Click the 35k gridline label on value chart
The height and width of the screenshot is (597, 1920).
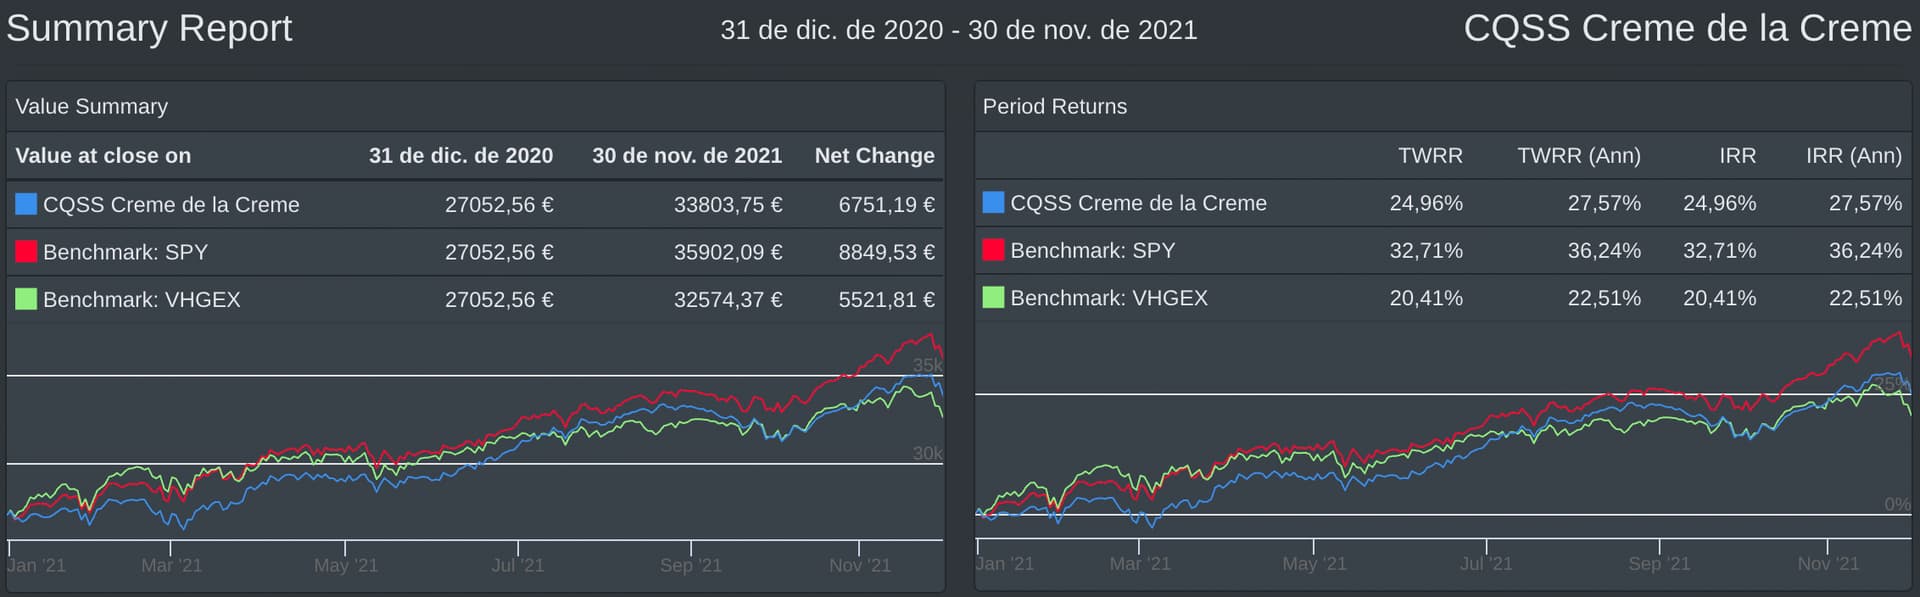point(927,365)
